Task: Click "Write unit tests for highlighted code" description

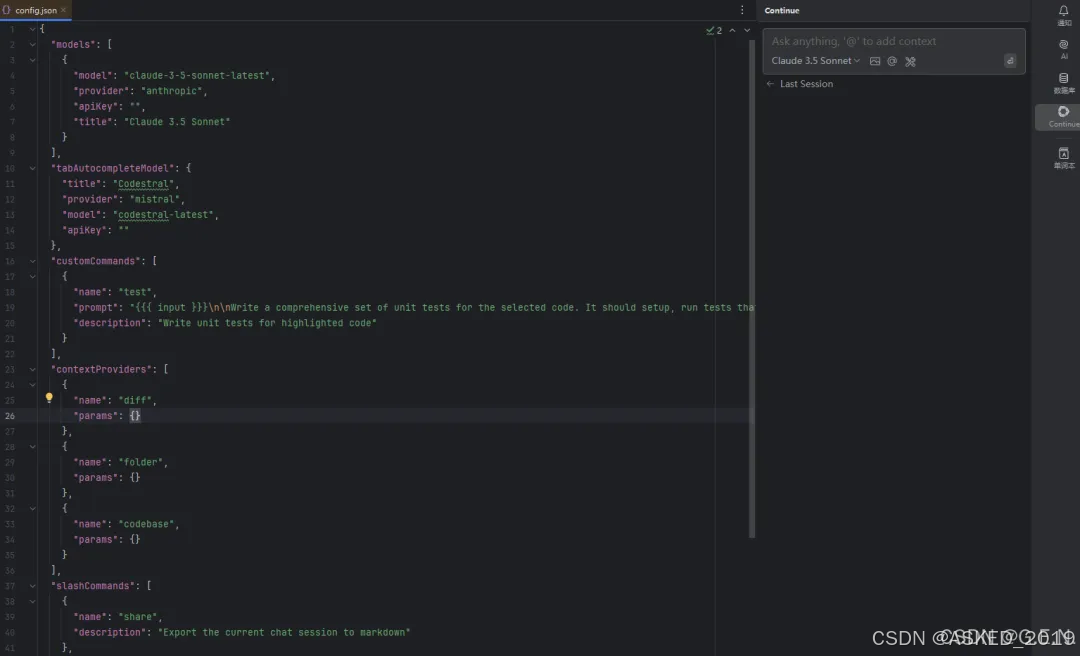Action: [x=267, y=323]
